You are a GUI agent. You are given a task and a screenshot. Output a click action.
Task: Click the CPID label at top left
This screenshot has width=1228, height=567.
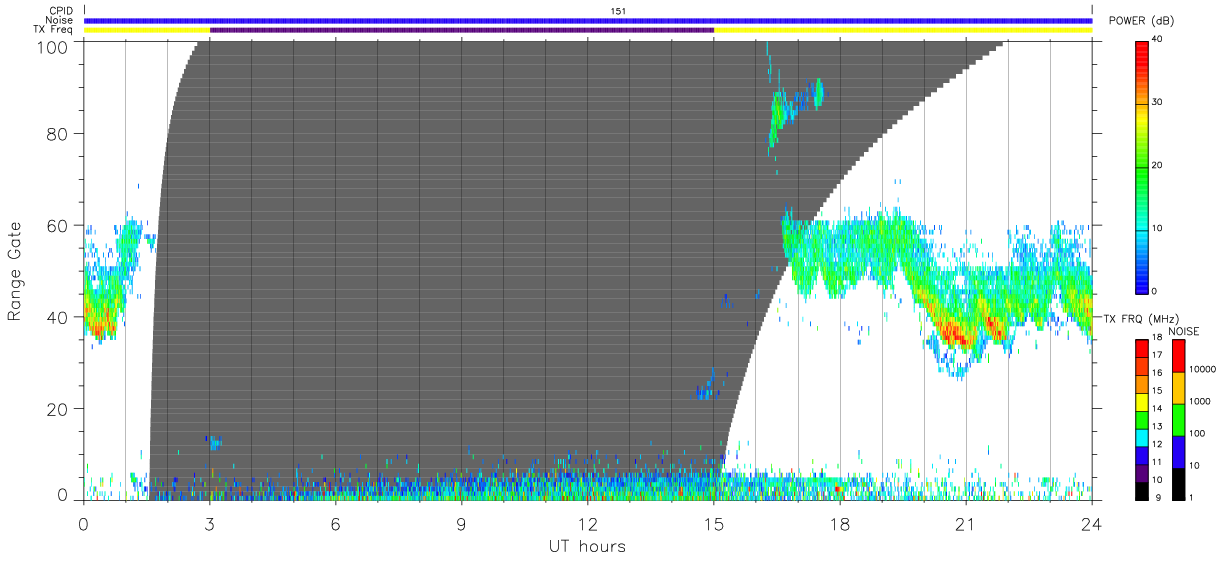[x=61, y=11]
